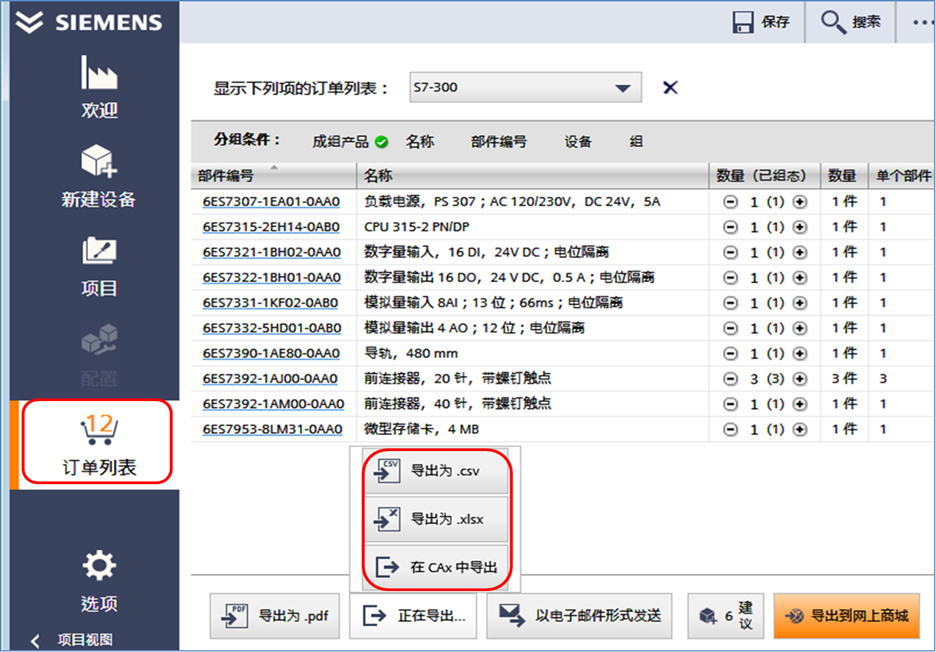
Task: Decrease quantity of 4 AO analog output
Action: pos(730,328)
